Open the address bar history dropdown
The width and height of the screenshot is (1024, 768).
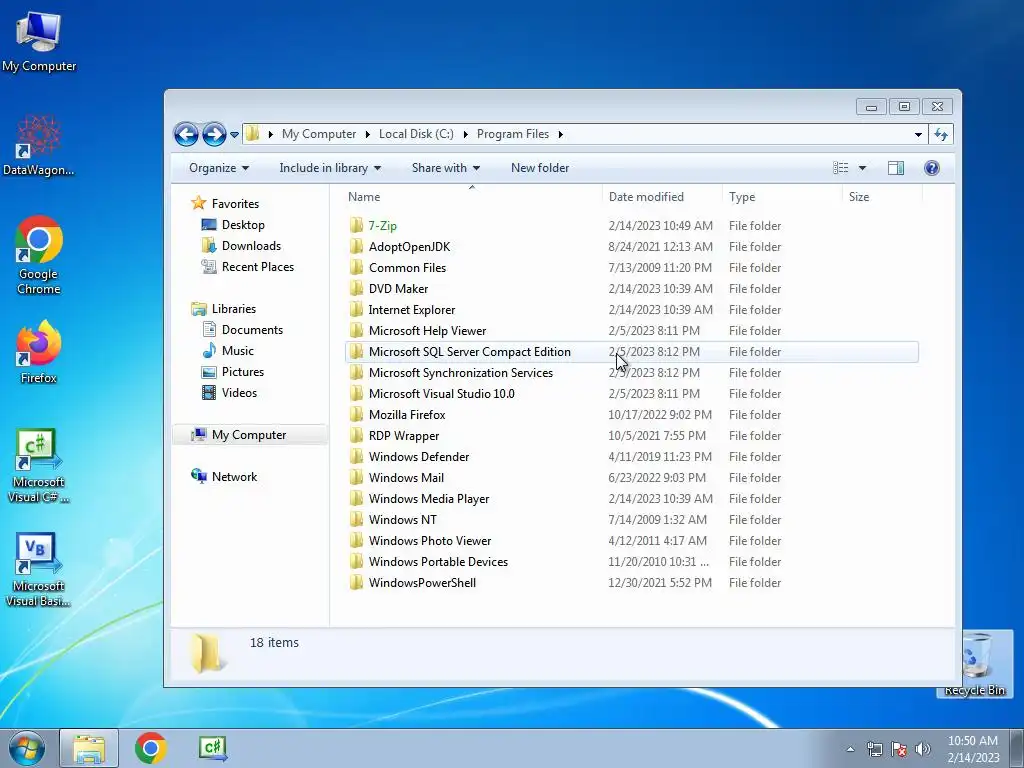coord(918,135)
